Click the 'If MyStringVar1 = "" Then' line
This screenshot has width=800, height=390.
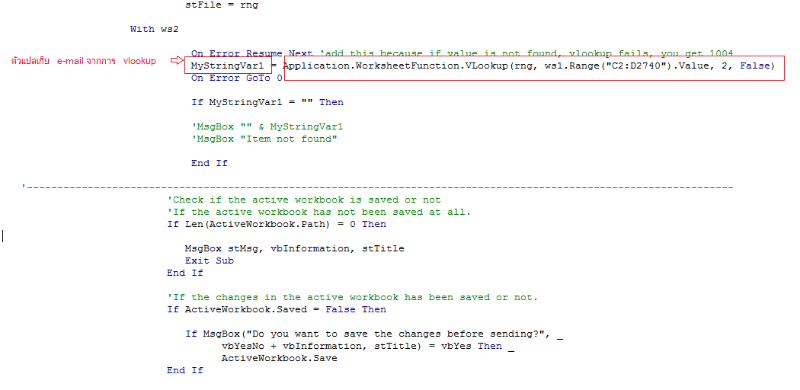pos(267,102)
